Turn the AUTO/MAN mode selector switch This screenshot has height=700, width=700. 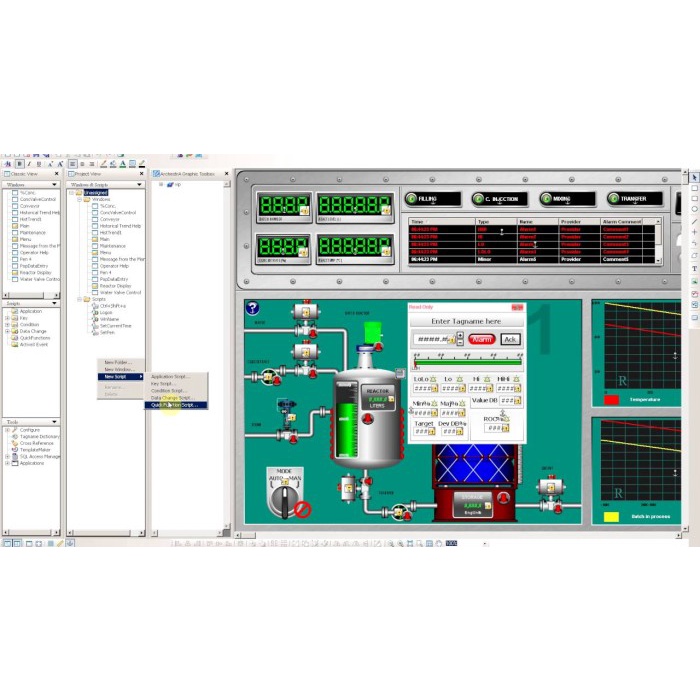285,501
